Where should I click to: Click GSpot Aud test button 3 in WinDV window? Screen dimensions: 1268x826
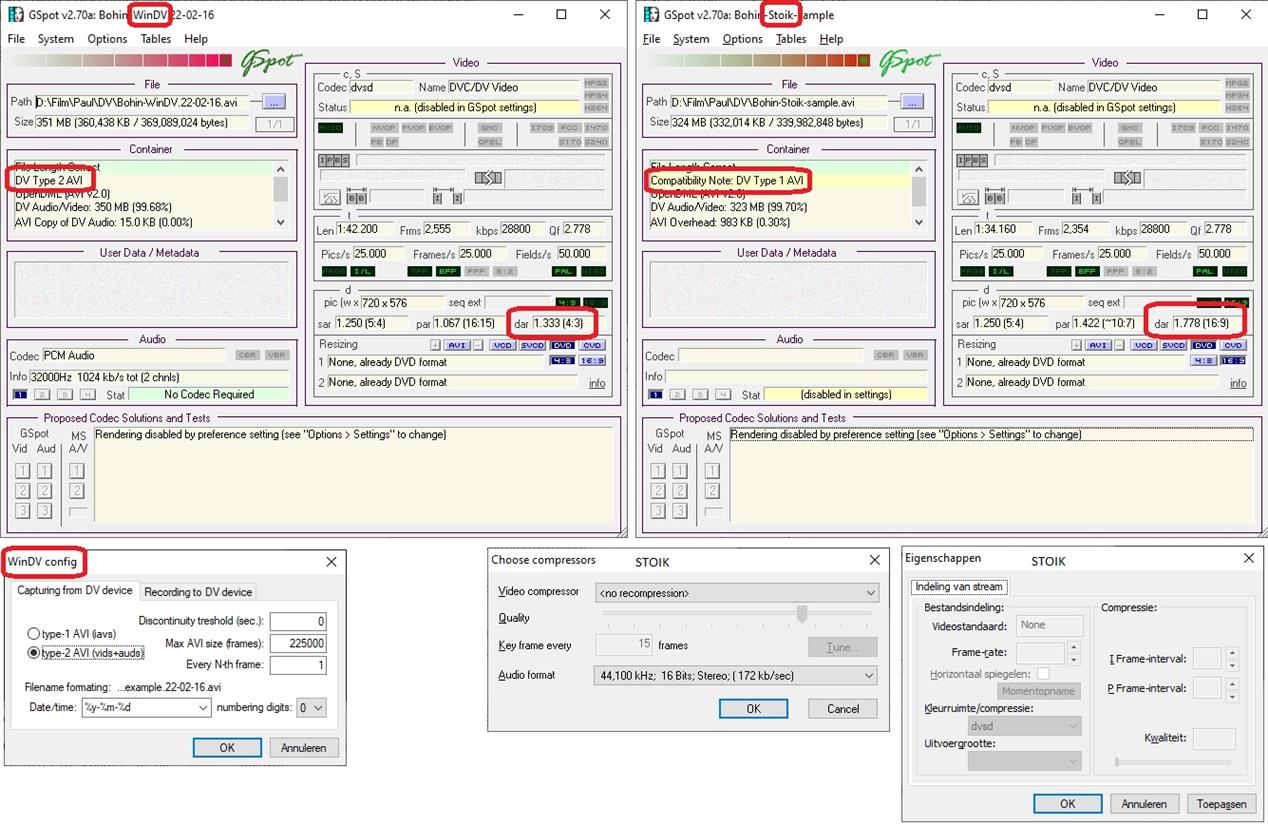point(45,511)
